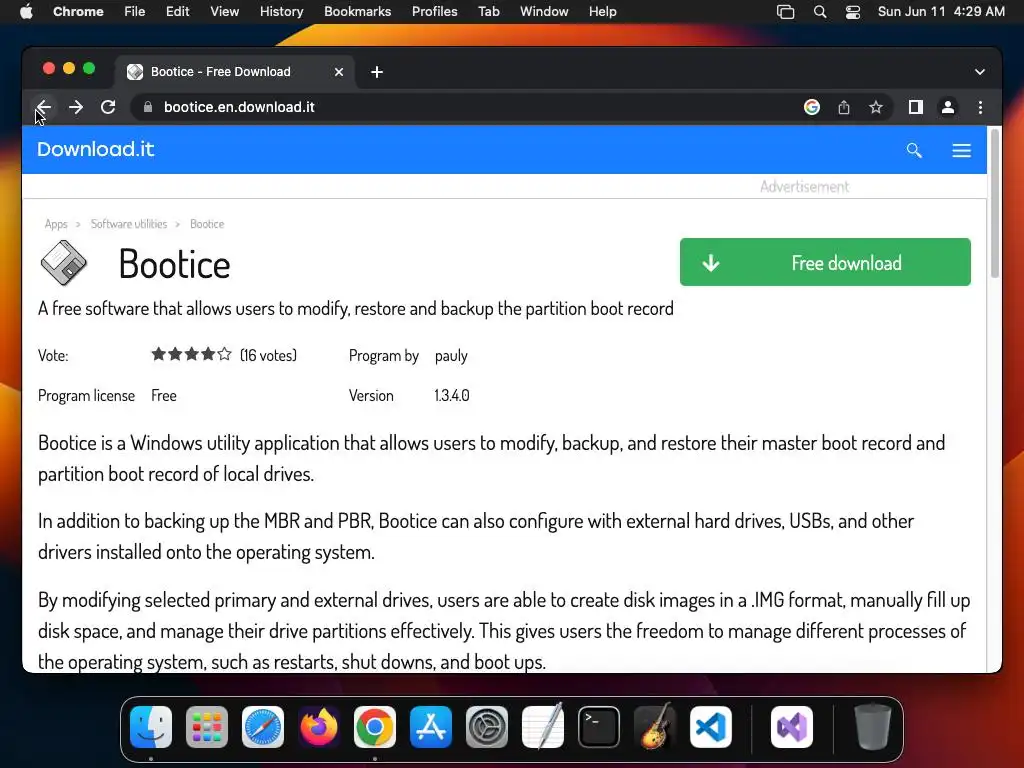Open the Google icon in address bar
Image resolution: width=1024 pixels, height=768 pixels.
[x=812, y=107]
